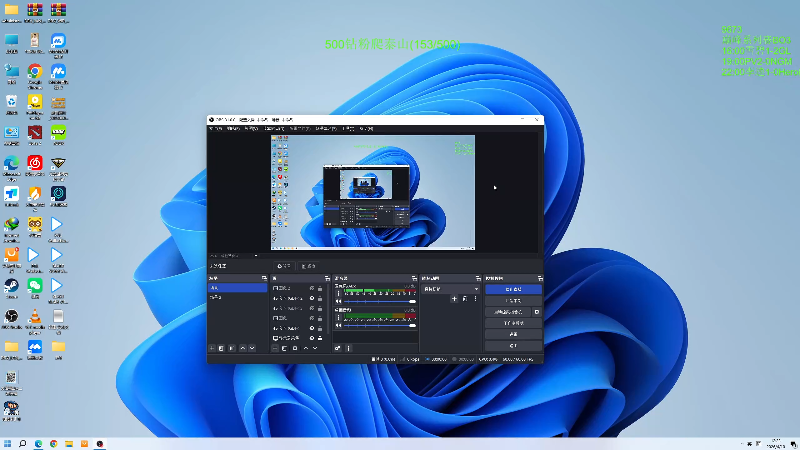The width and height of the screenshot is (800, 450).
Task: Move scene down with the arrow icon
Action: (252, 348)
